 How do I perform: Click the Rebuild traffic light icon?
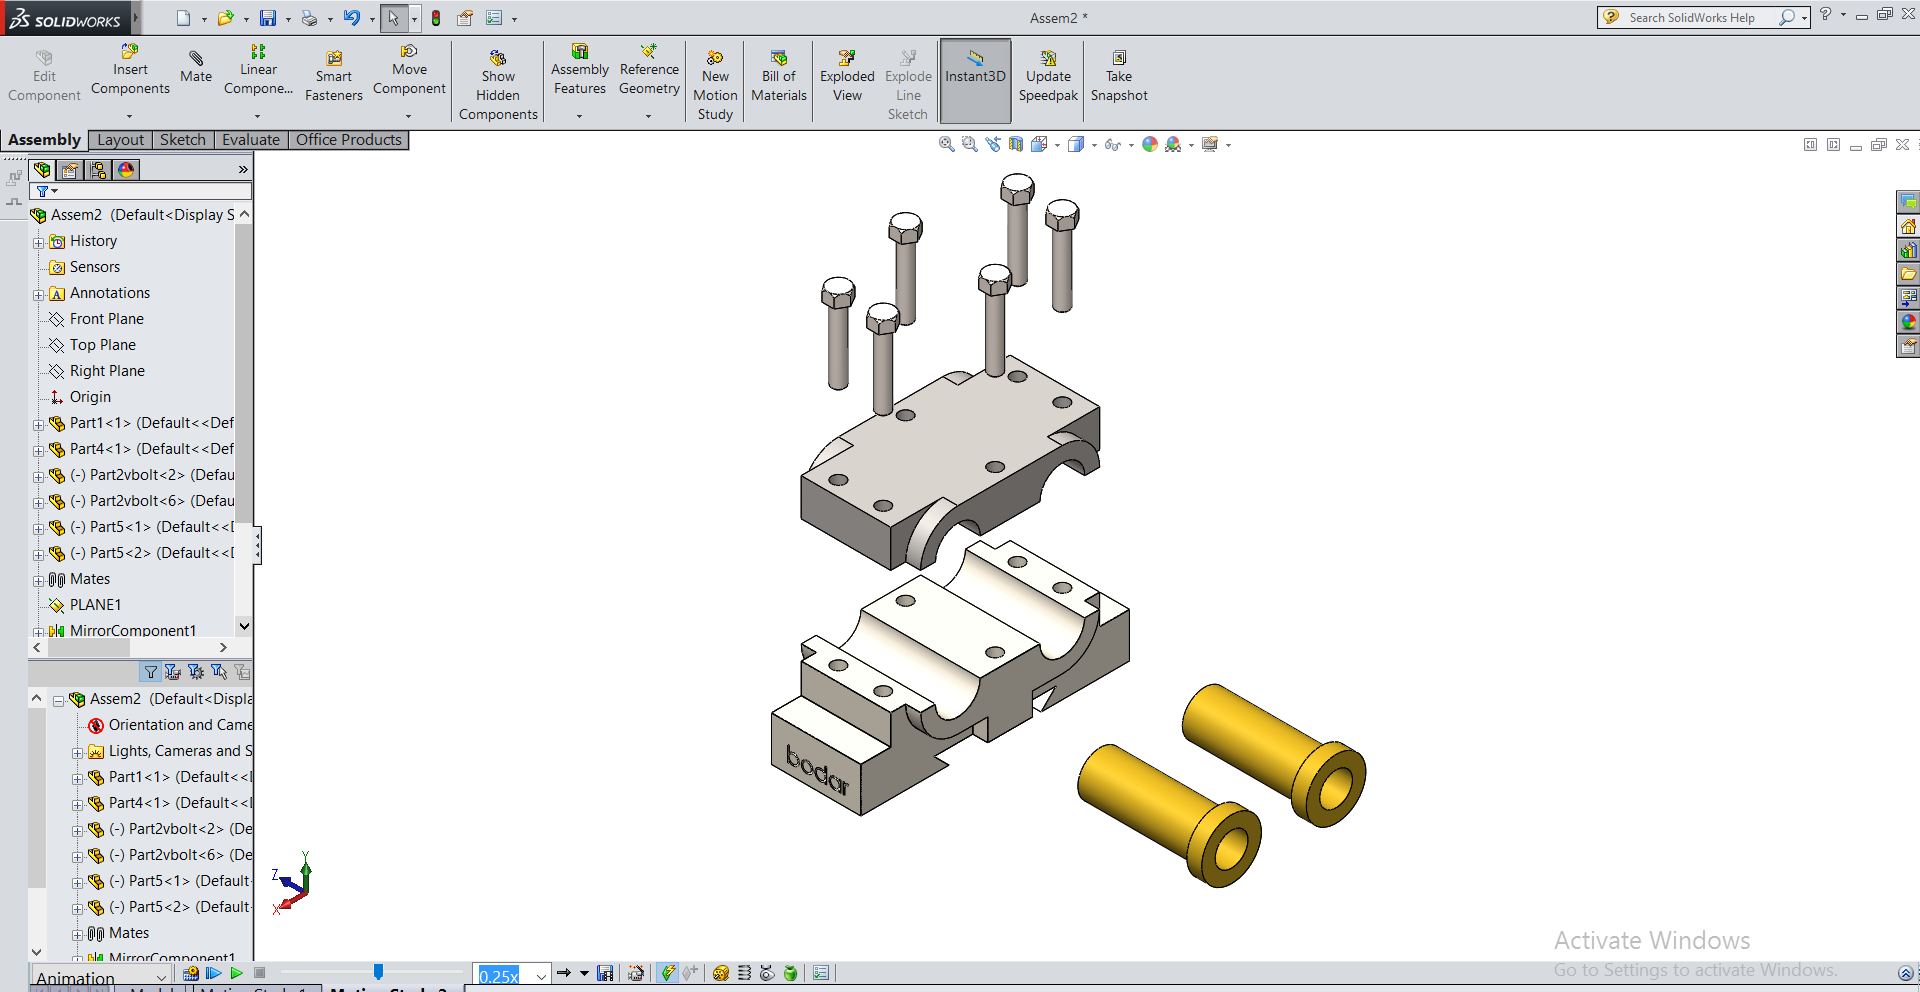436,18
